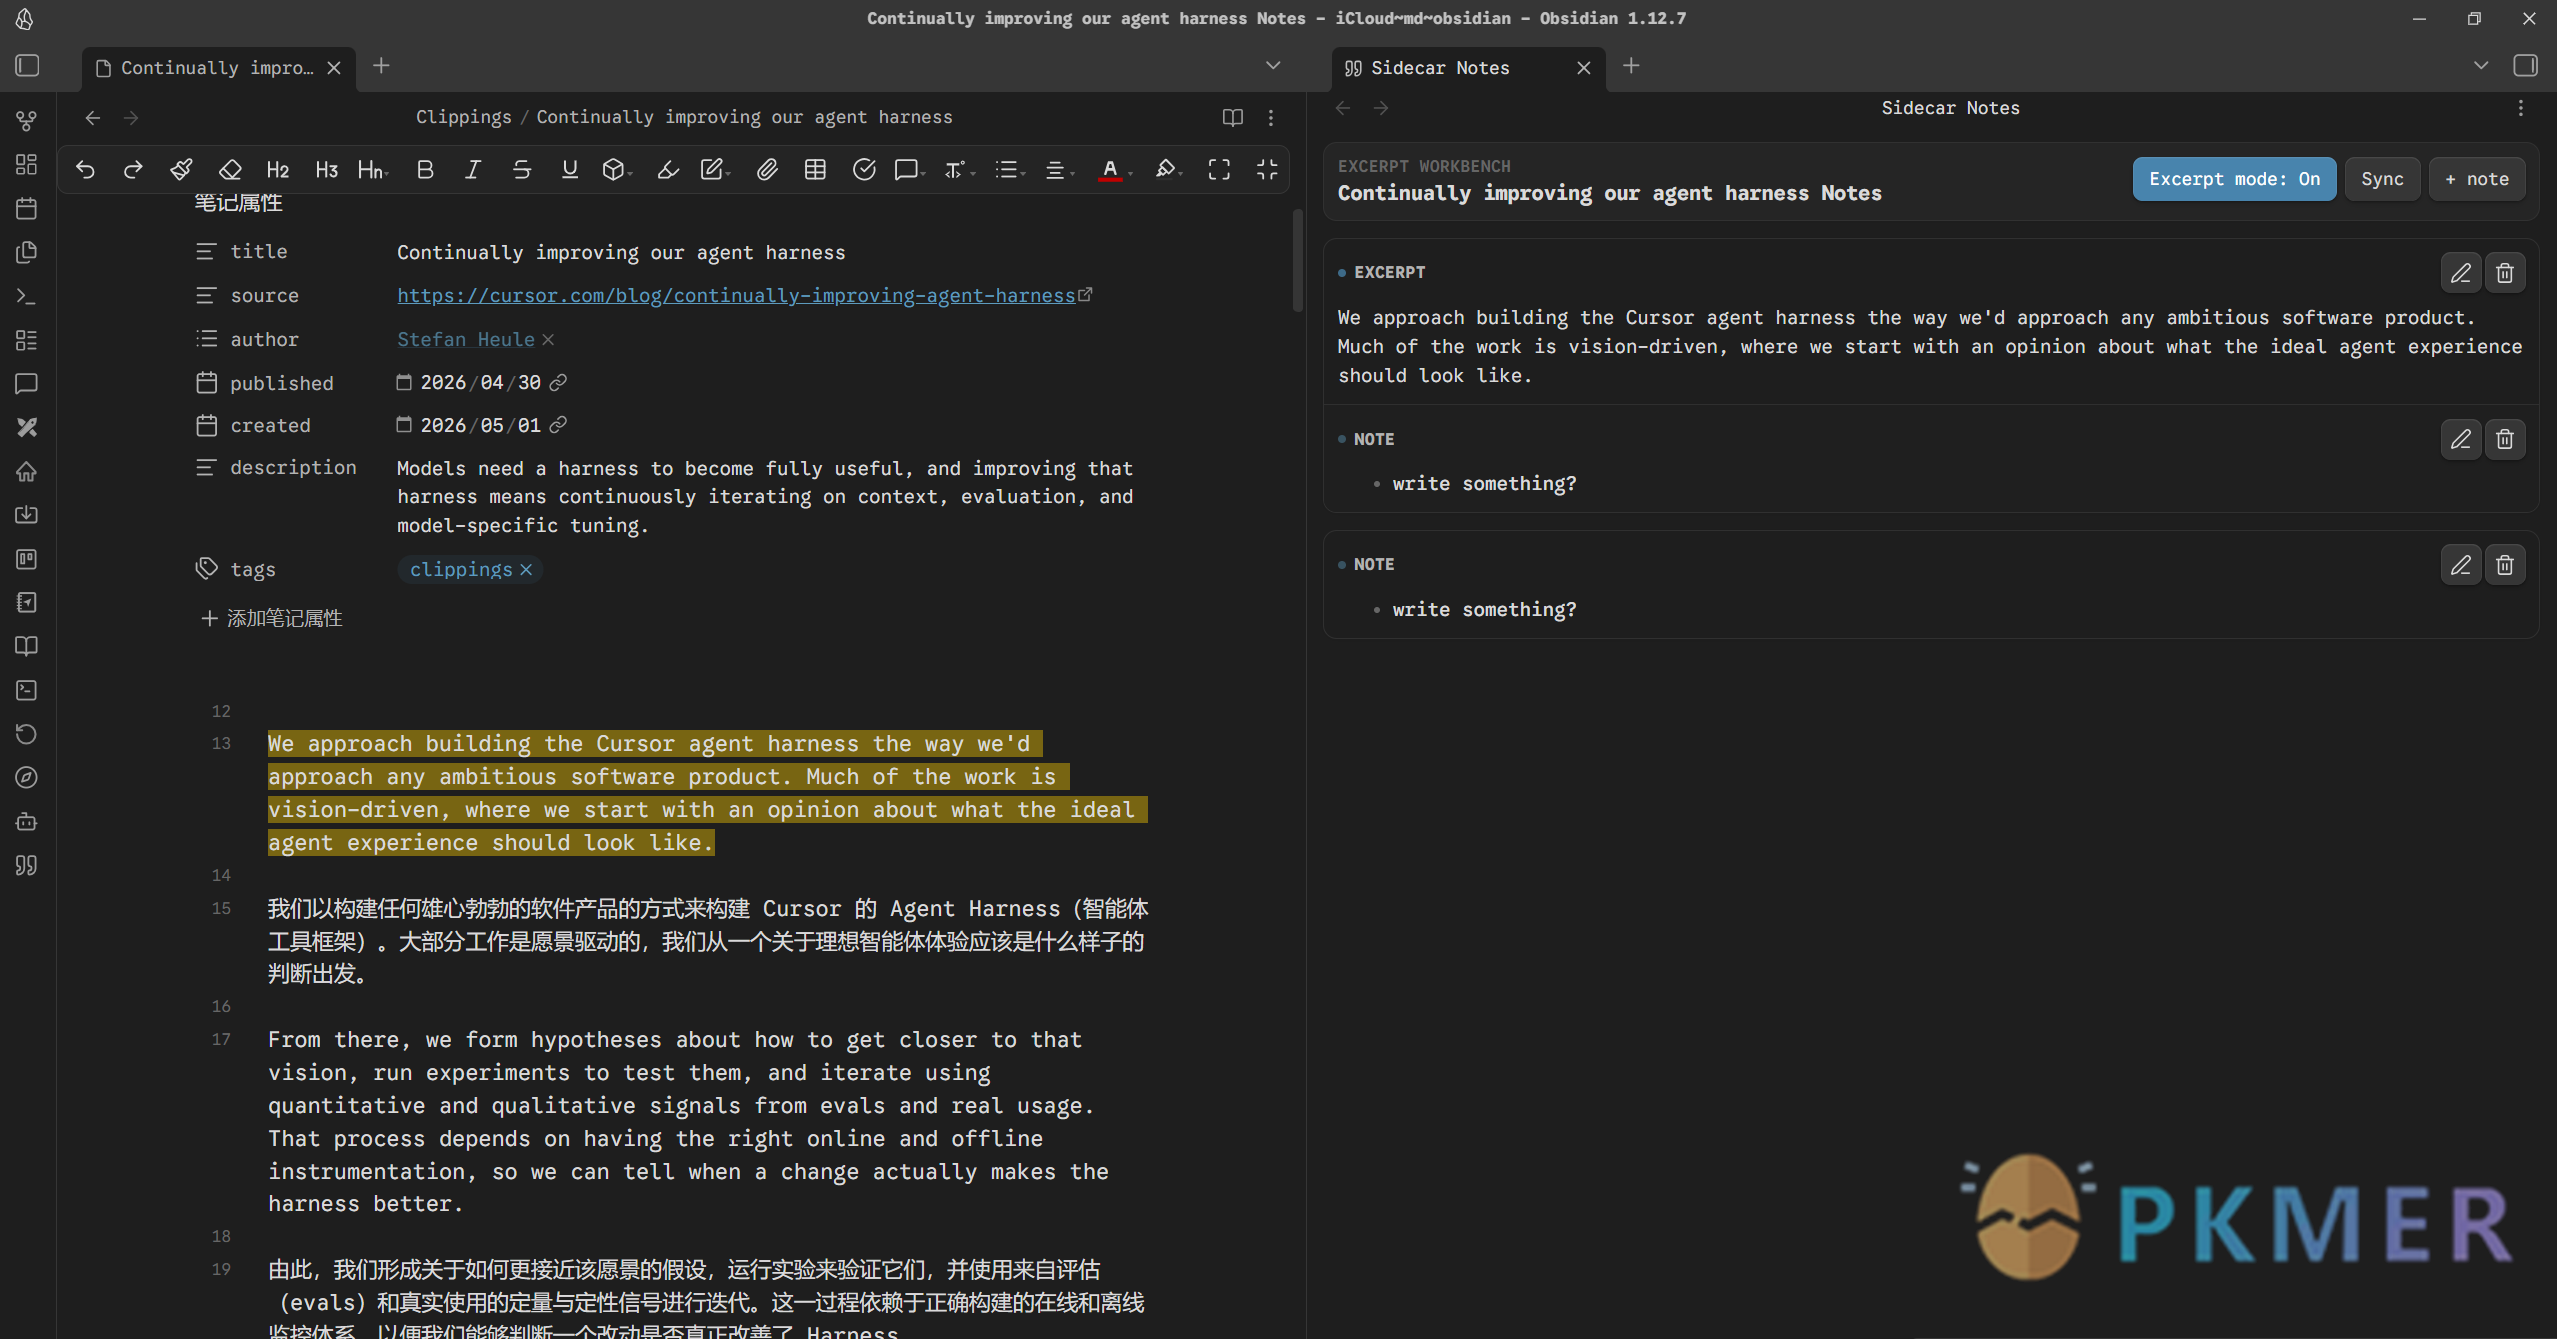Apply H3 heading format
The height and width of the screenshot is (1339, 2557).
point(326,170)
